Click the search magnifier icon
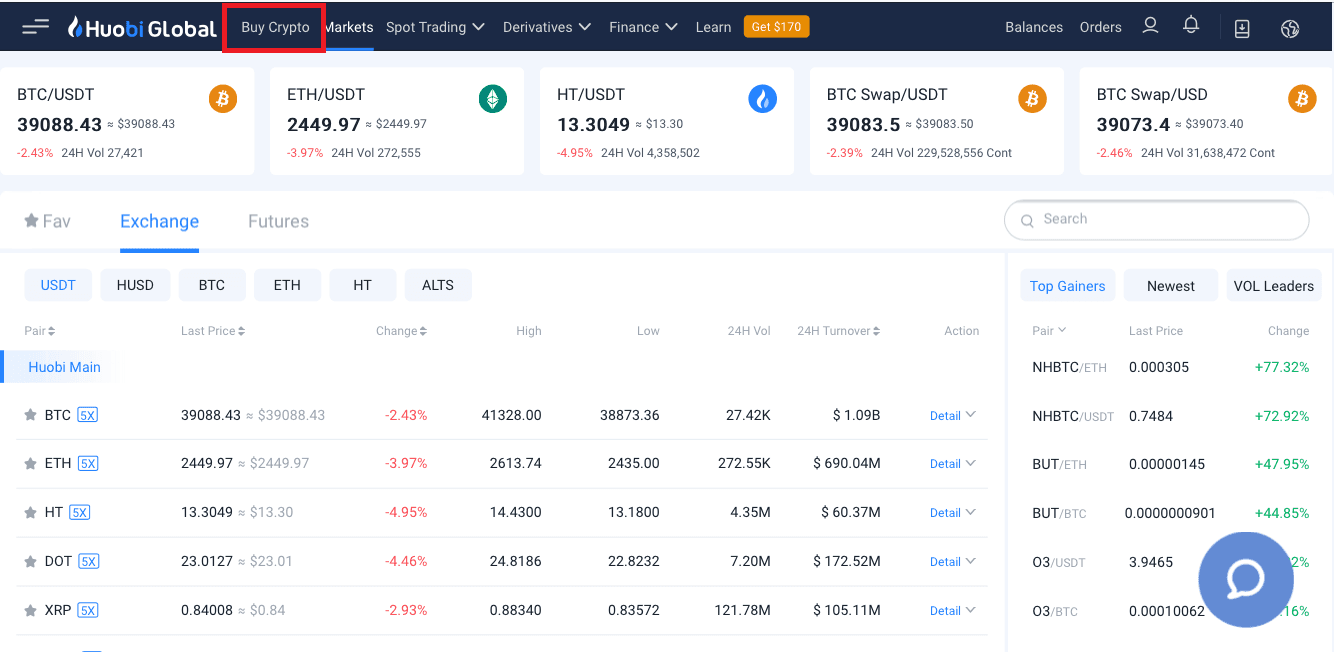The height and width of the screenshot is (652, 1334). 1027,220
